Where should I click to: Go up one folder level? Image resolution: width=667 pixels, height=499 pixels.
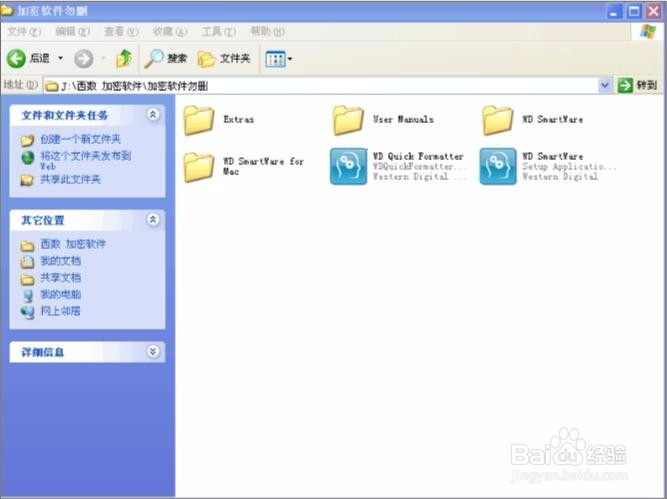124,58
